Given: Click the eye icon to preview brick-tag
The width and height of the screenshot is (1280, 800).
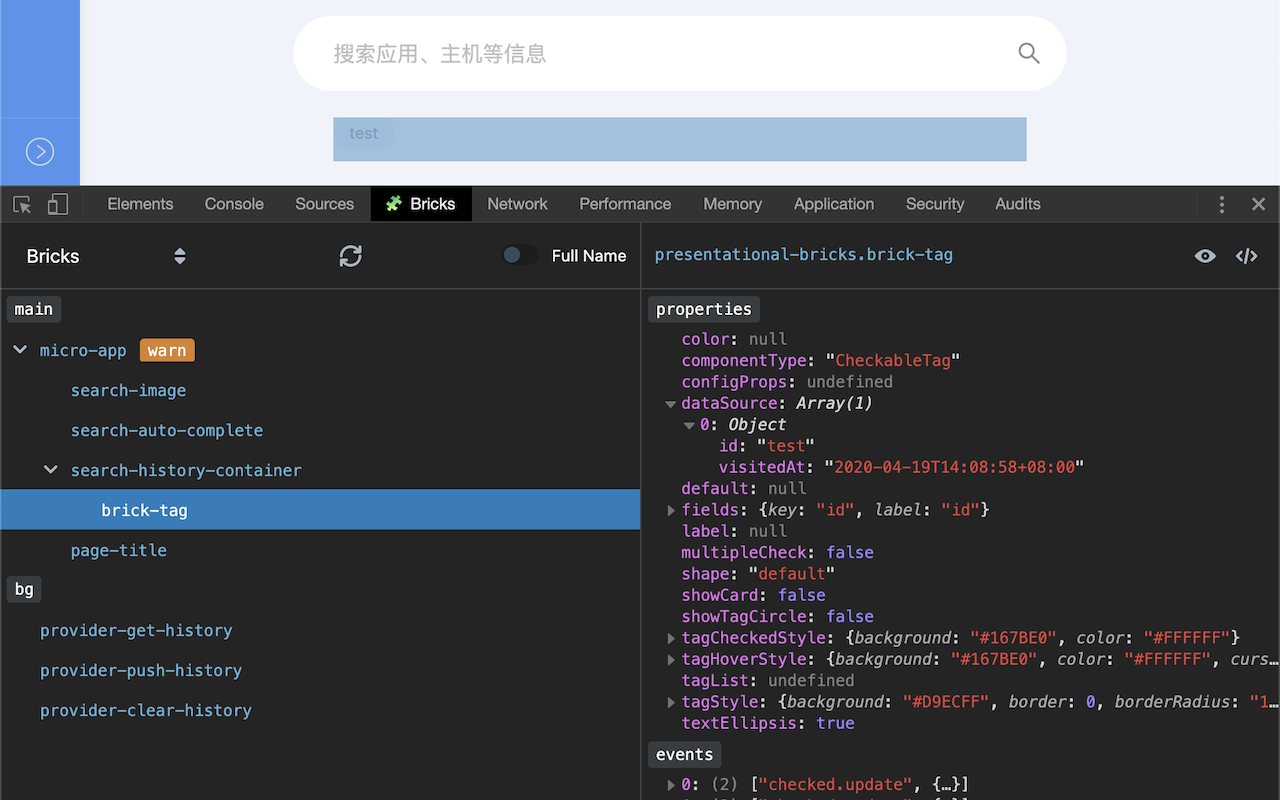Looking at the screenshot, I should (1205, 255).
